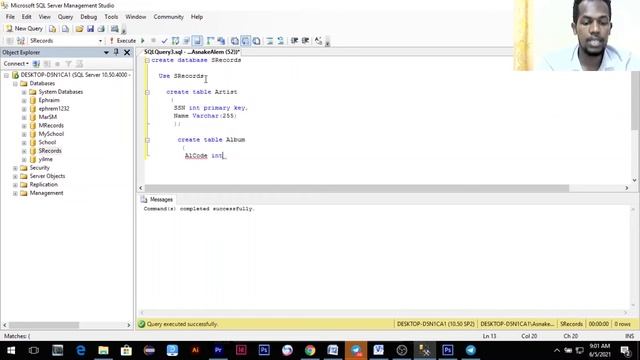Collapse the create table Artist outline
Screen dimensions: 640x360
[x=147, y=92]
